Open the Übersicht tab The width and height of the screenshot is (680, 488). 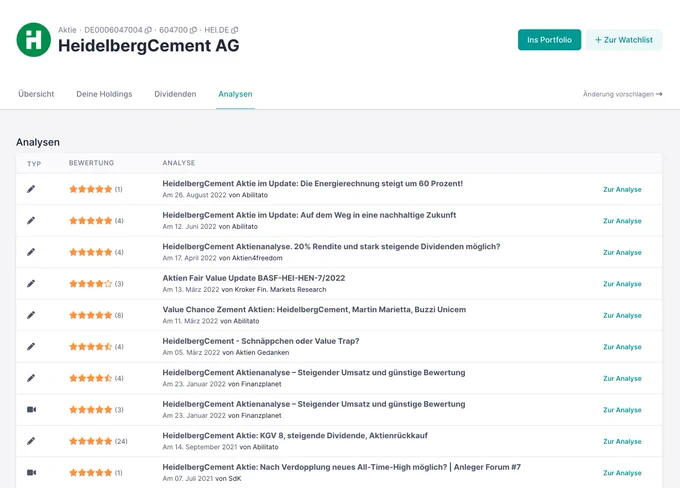click(36, 94)
